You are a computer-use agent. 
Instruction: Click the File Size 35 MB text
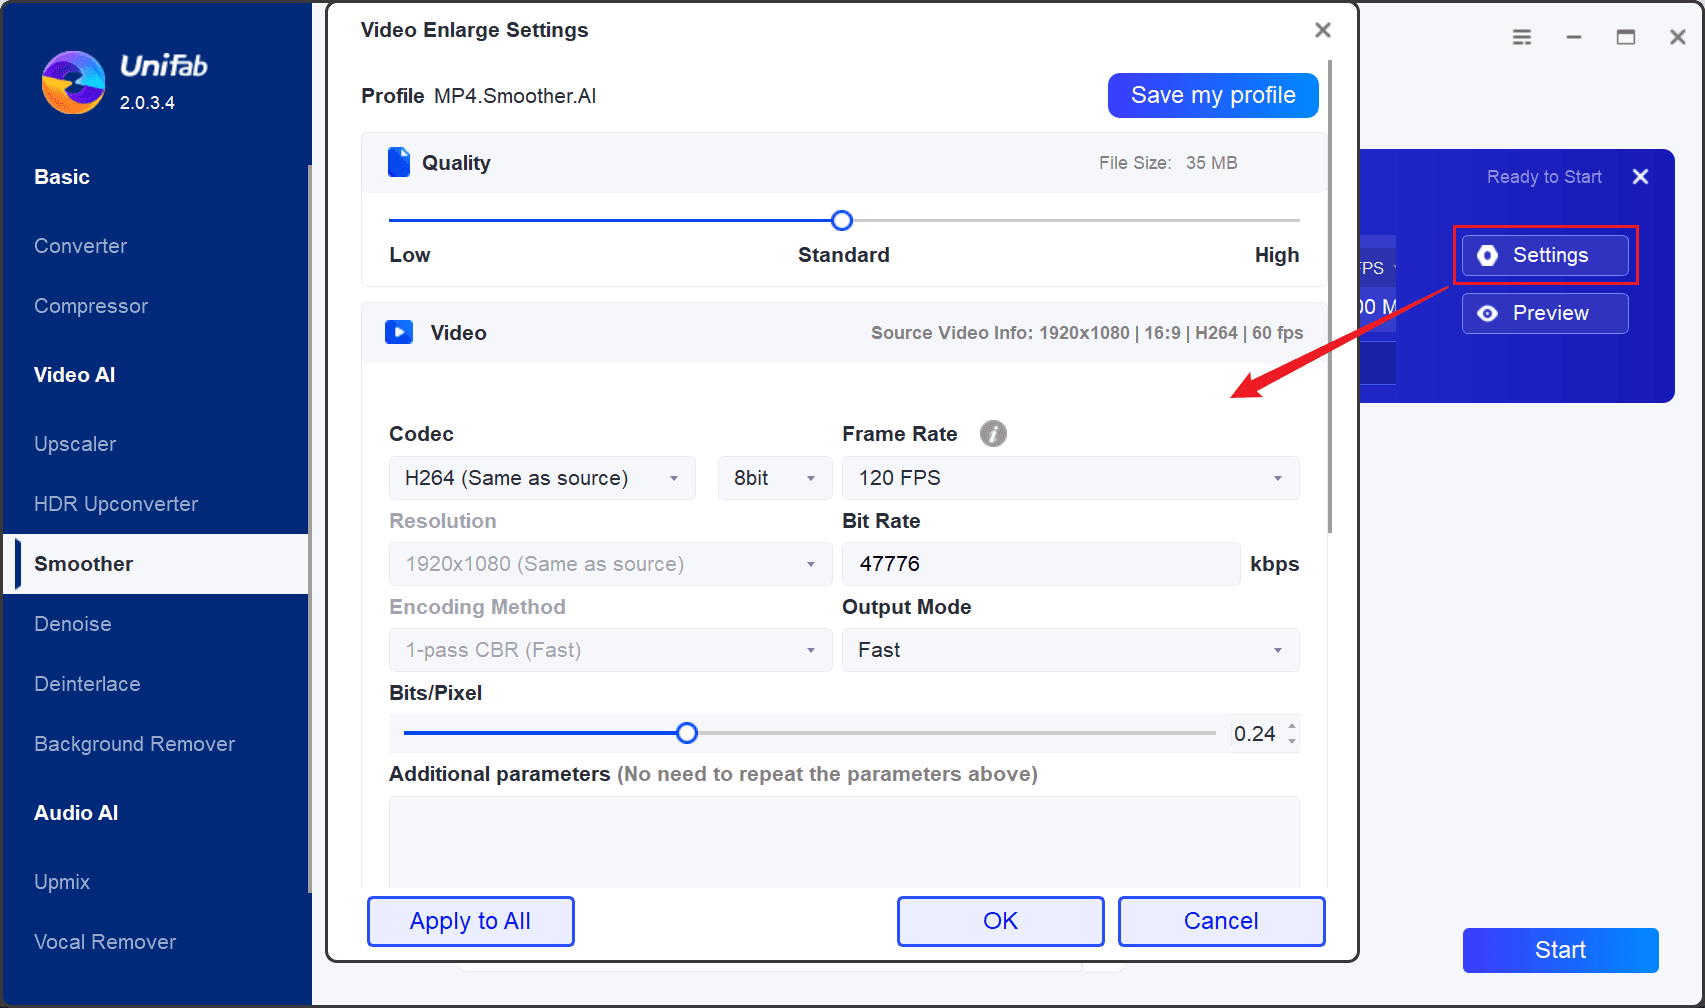click(1168, 163)
